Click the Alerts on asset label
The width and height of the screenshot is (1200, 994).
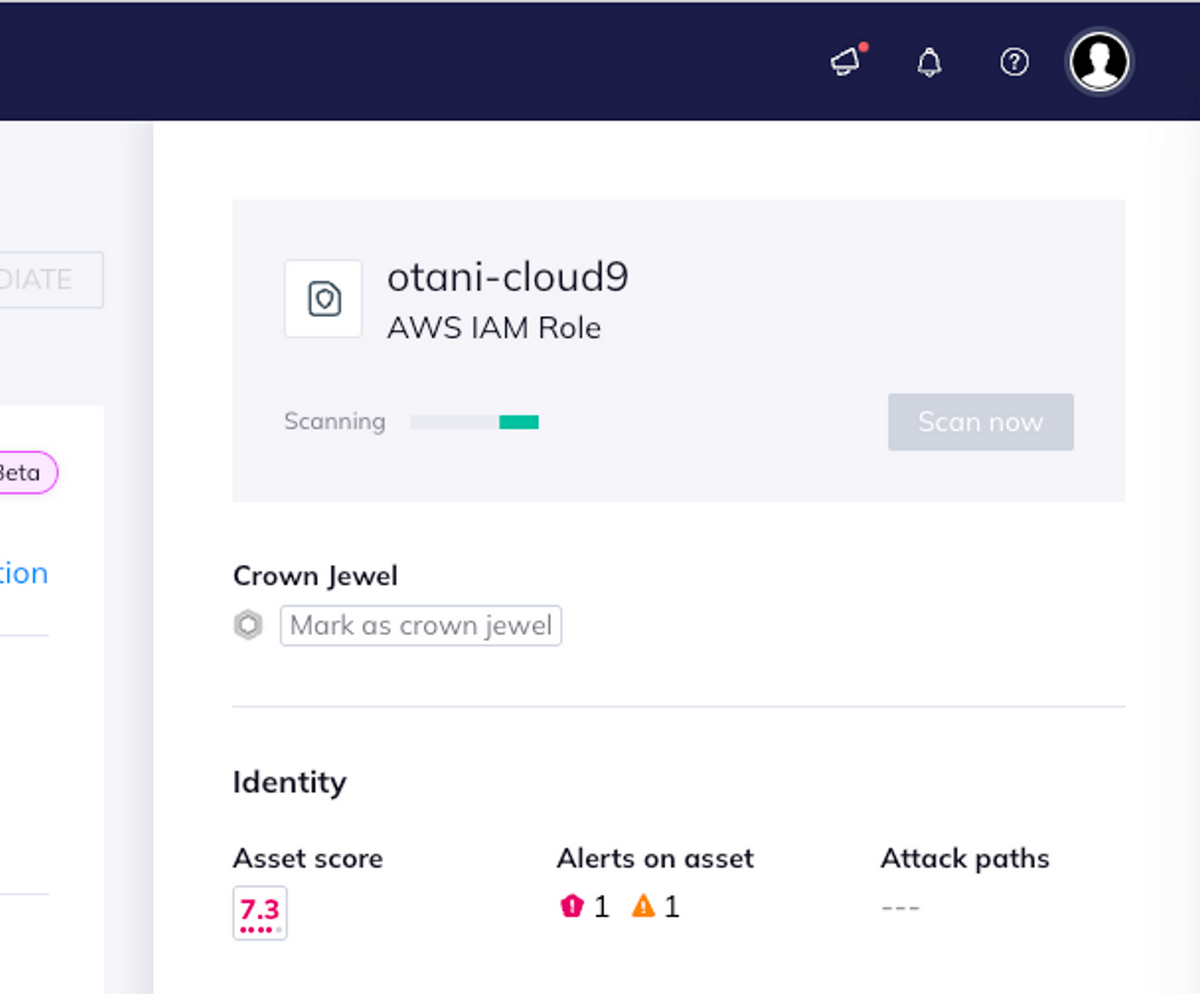(x=655, y=858)
